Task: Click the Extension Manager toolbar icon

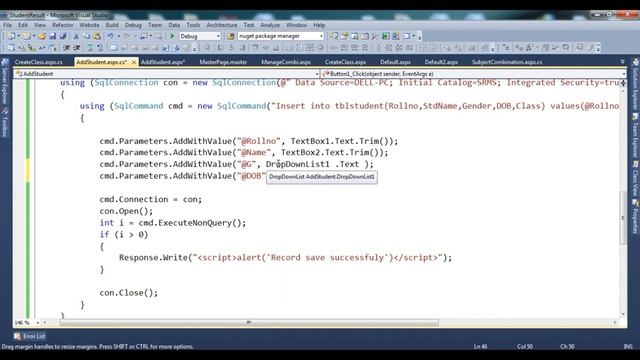Action: 396,36
